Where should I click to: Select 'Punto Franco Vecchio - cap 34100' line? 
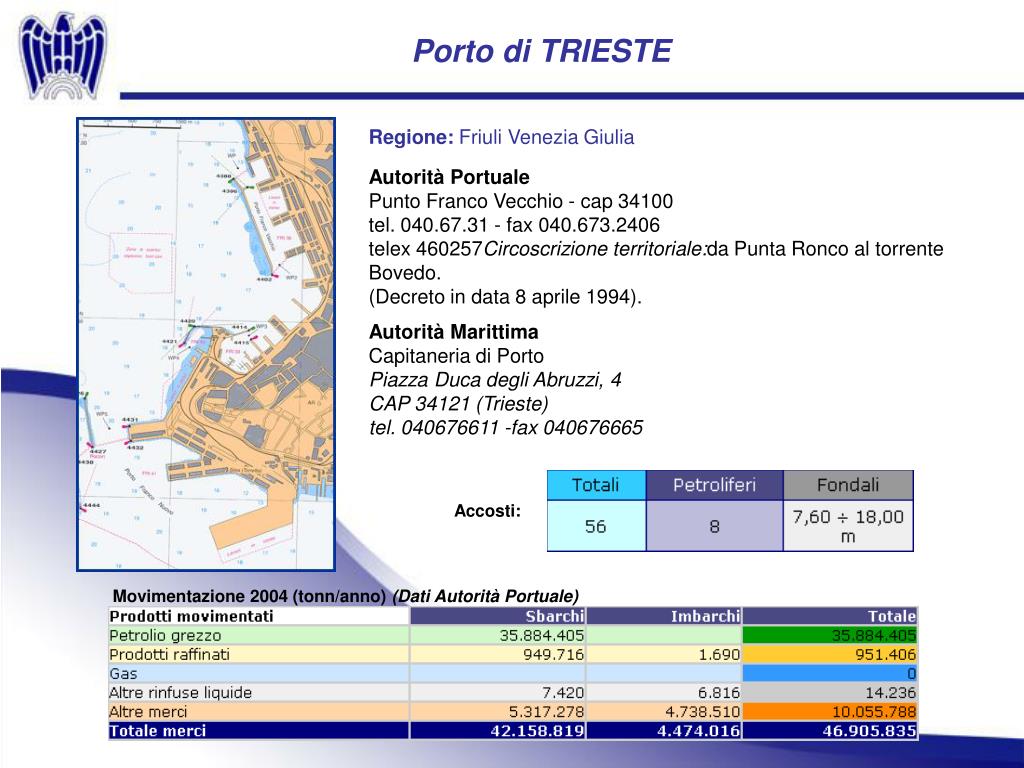click(x=521, y=201)
